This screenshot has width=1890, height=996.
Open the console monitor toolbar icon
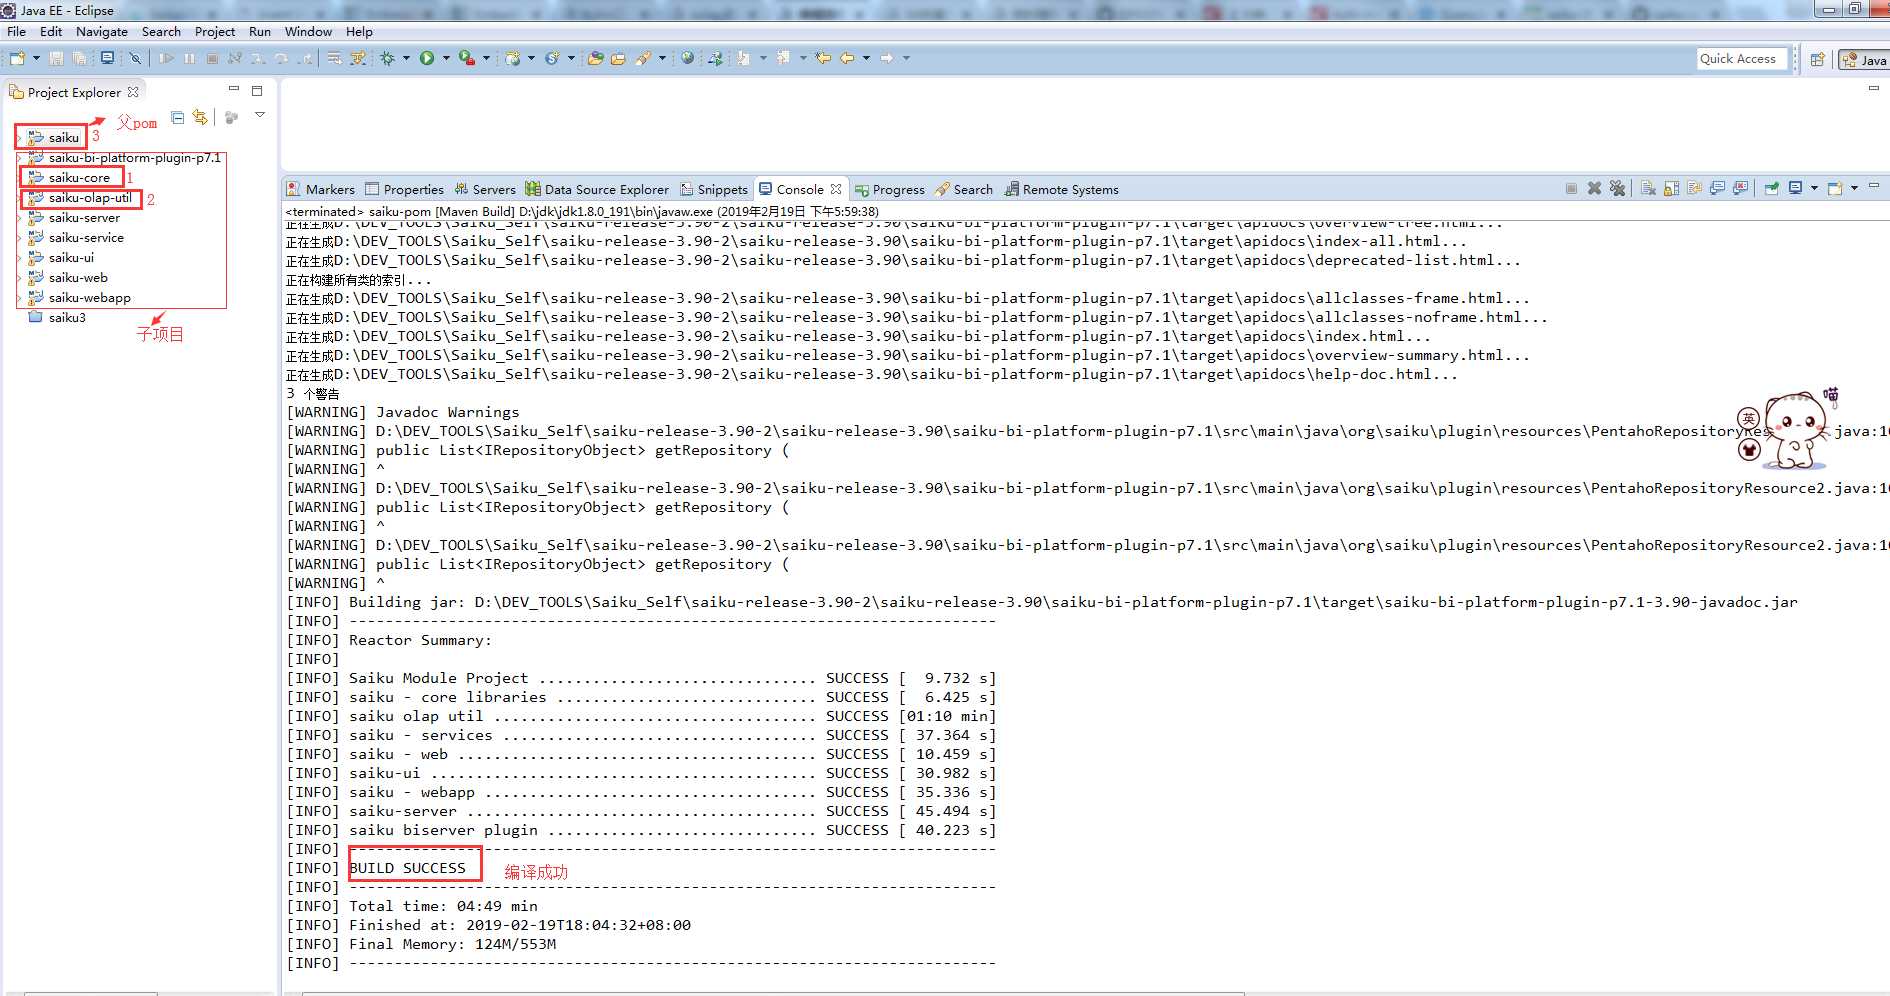point(107,58)
